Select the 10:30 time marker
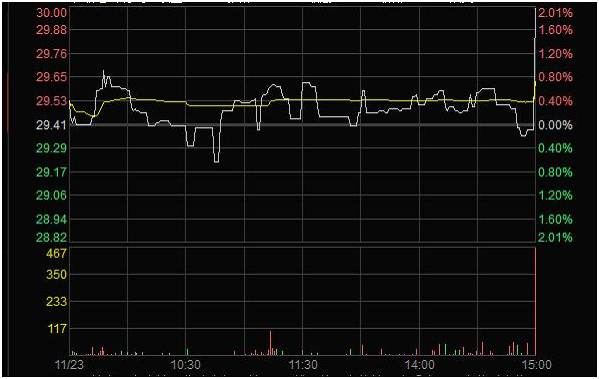599x379 pixels. click(x=186, y=364)
